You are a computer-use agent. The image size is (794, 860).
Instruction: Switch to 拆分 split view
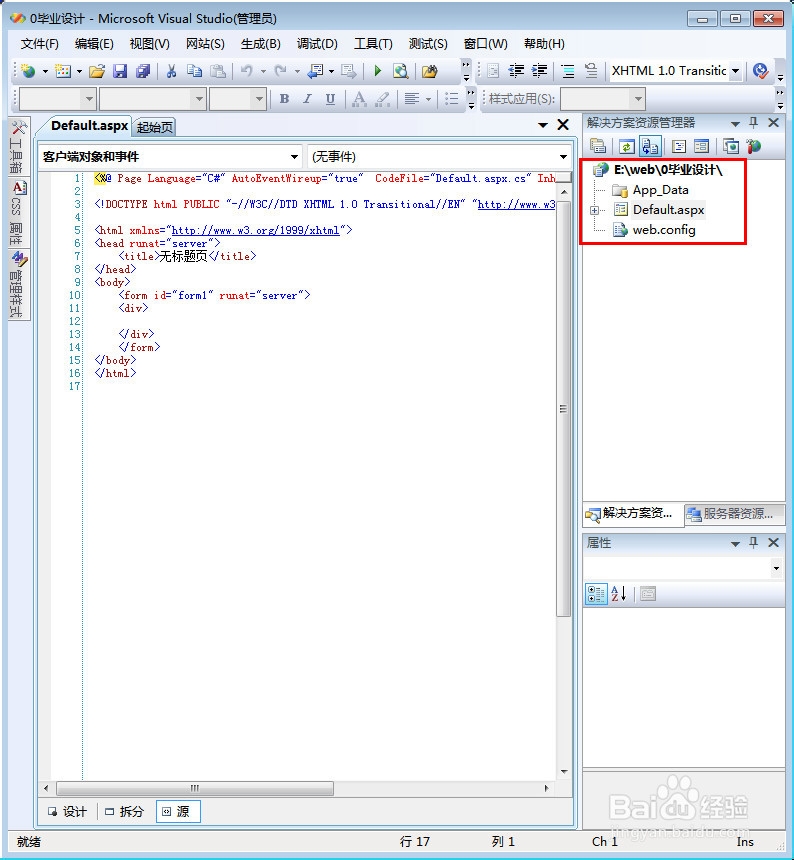click(124, 811)
